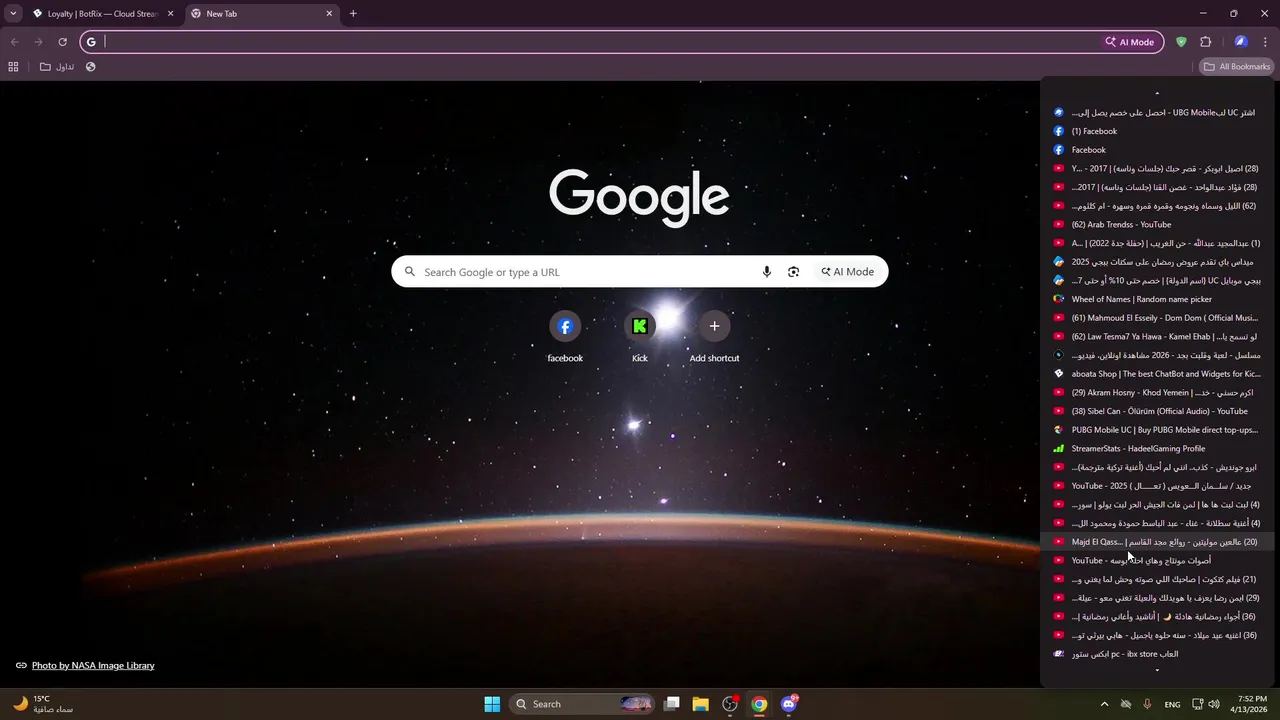Open the تداول bookmarks folder
The height and width of the screenshot is (720, 1280).
tap(57, 67)
